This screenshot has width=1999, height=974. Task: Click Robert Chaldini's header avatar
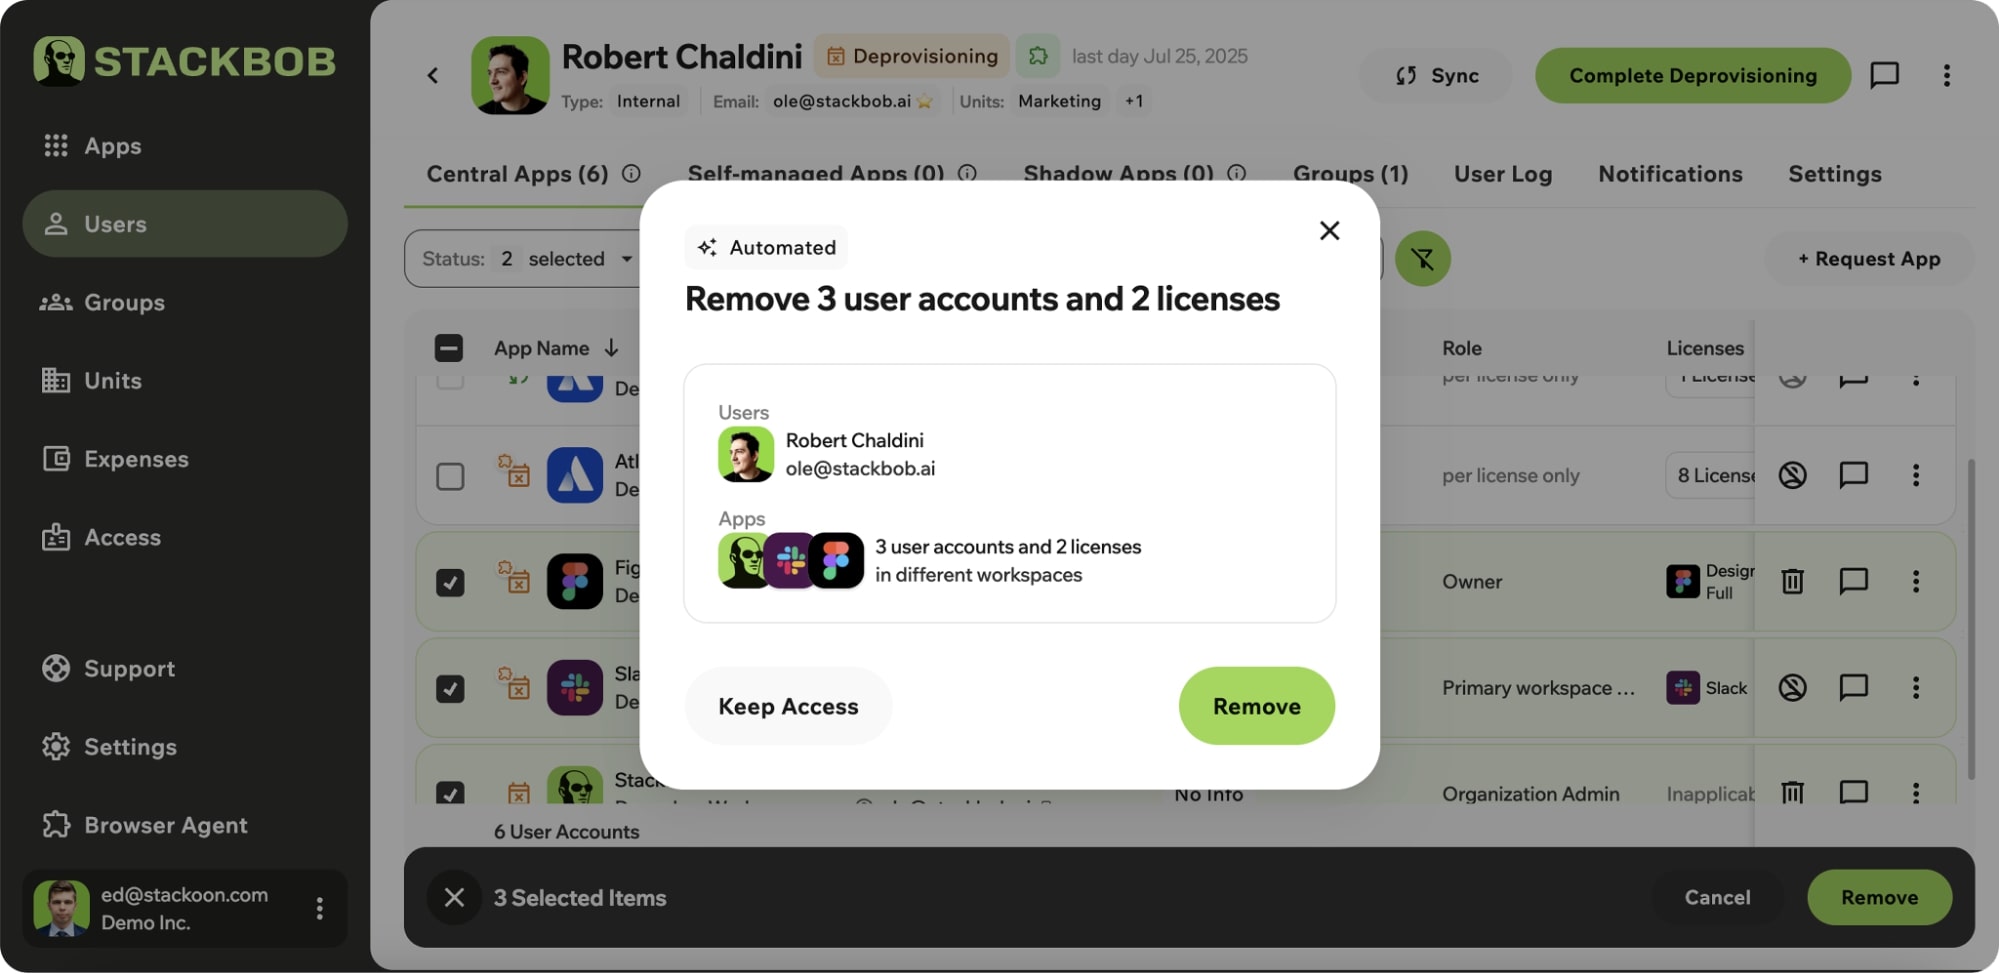510,75
